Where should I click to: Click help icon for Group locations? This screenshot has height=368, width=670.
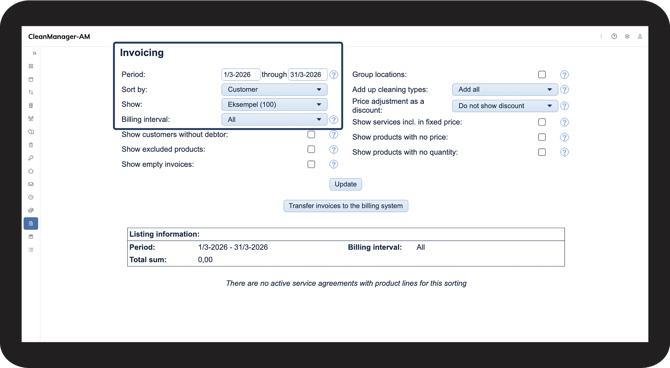pos(564,75)
